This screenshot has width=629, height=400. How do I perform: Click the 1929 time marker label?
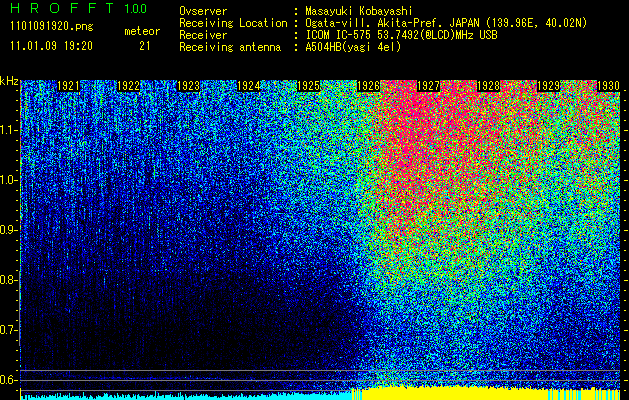click(548, 86)
